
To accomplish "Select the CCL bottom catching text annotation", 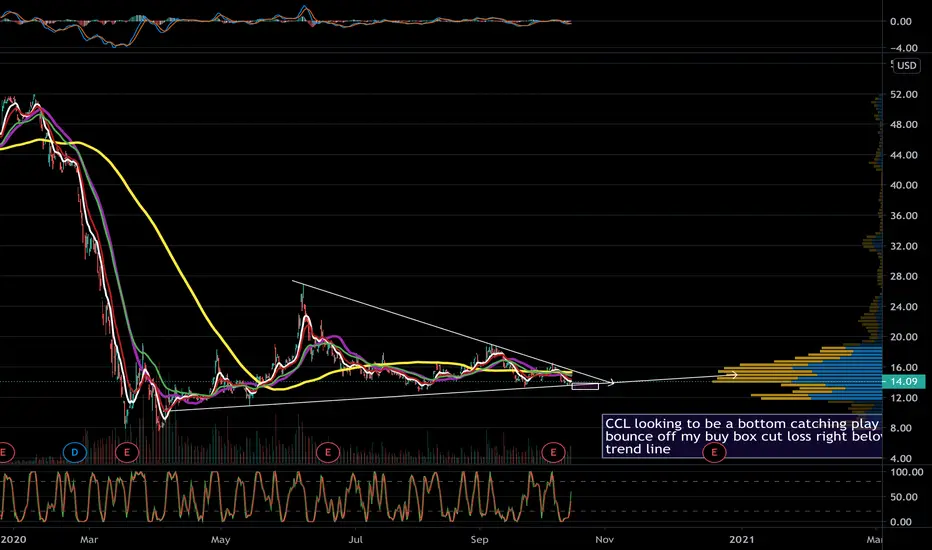I will tap(742, 436).
